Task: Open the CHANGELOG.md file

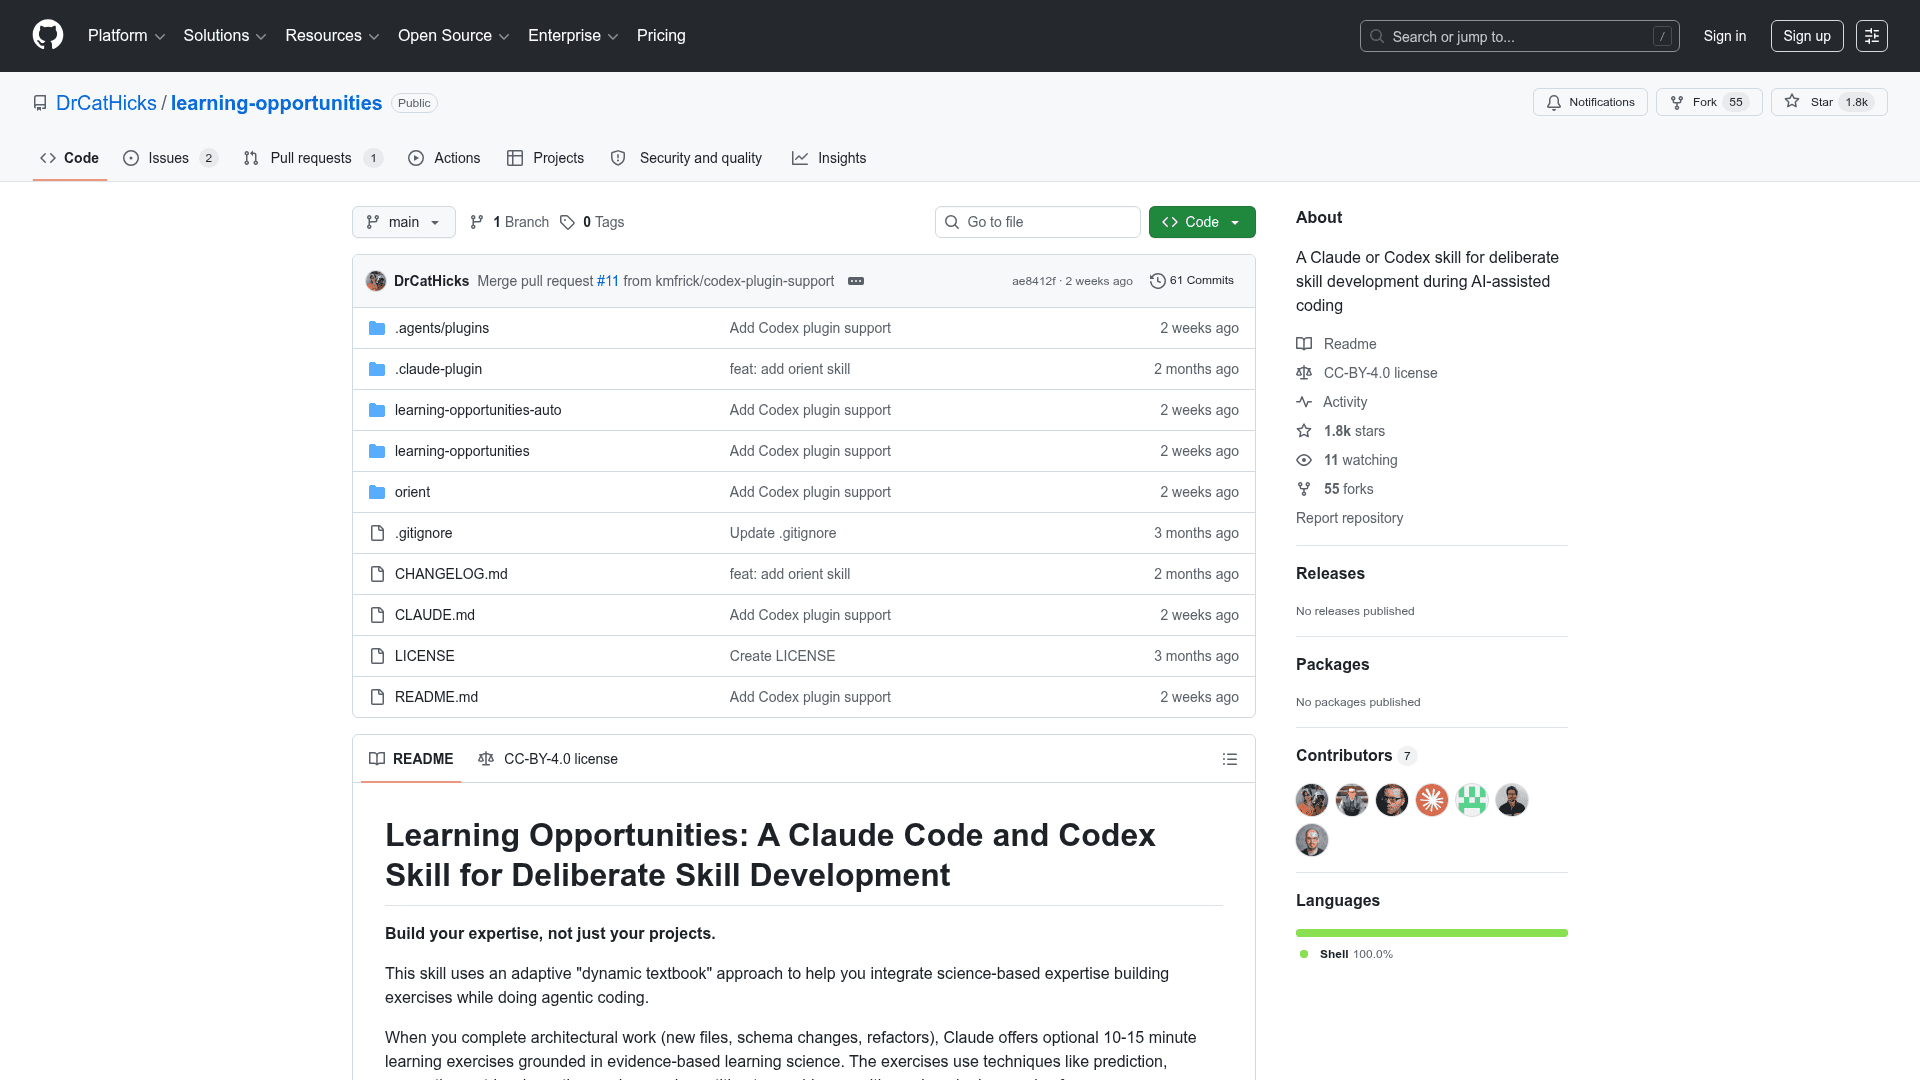Action: point(451,574)
